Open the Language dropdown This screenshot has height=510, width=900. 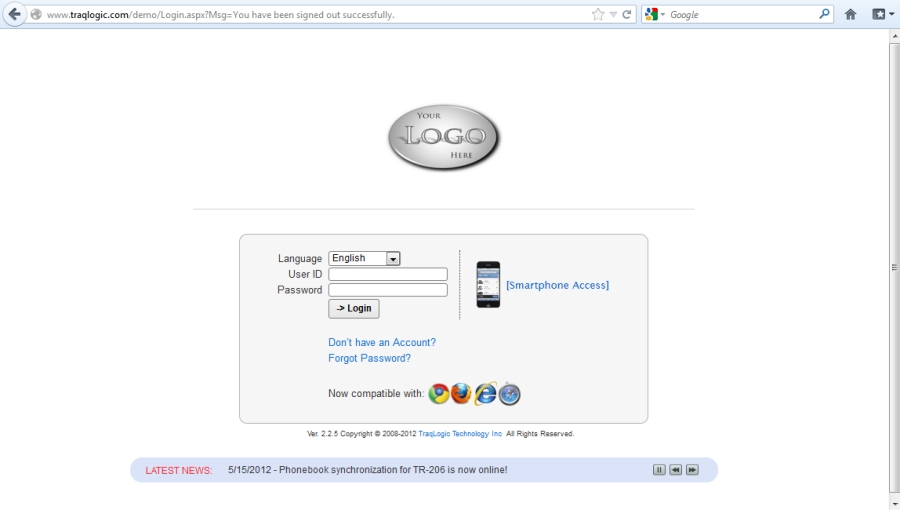coord(393,258)
